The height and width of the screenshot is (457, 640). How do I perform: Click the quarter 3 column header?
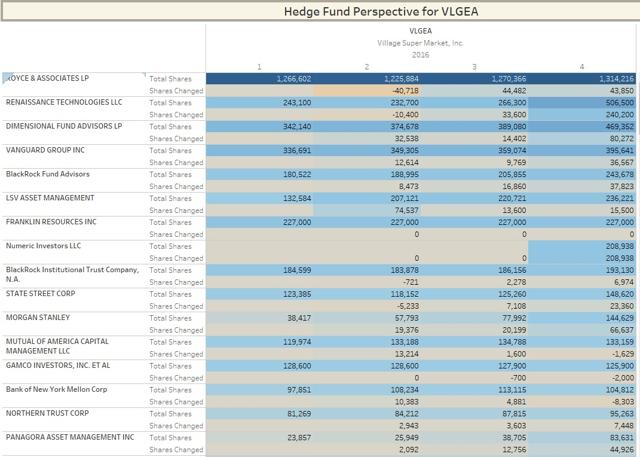point(474,67)
